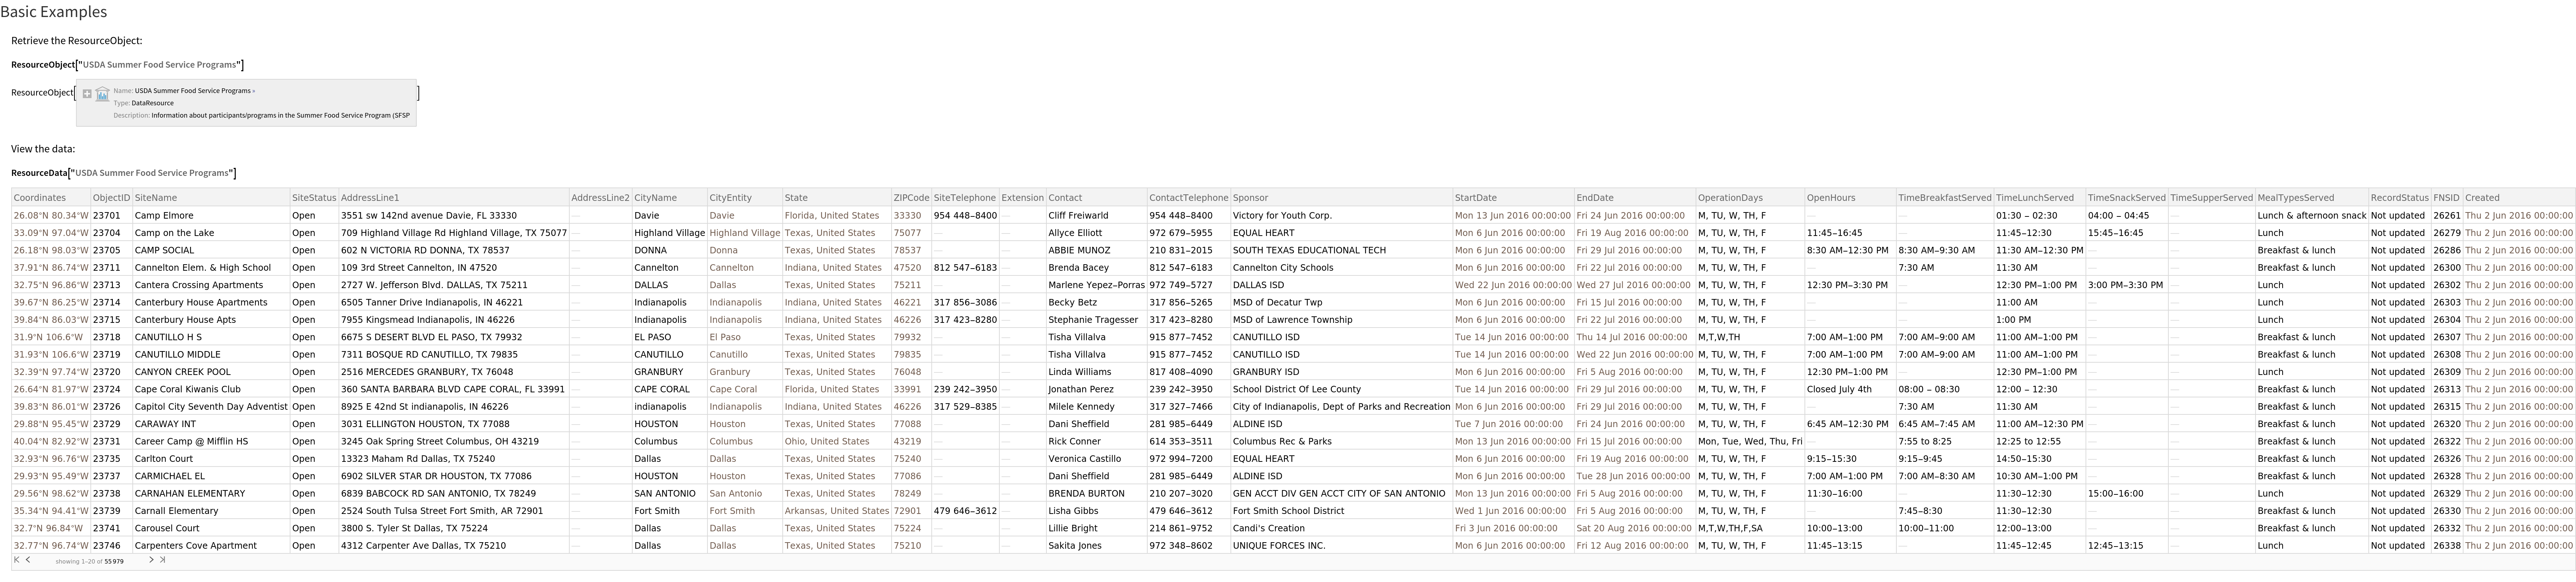The image size is (2576, 582).
Task: Select the SiteName column header
Action: tap(156, 198)
